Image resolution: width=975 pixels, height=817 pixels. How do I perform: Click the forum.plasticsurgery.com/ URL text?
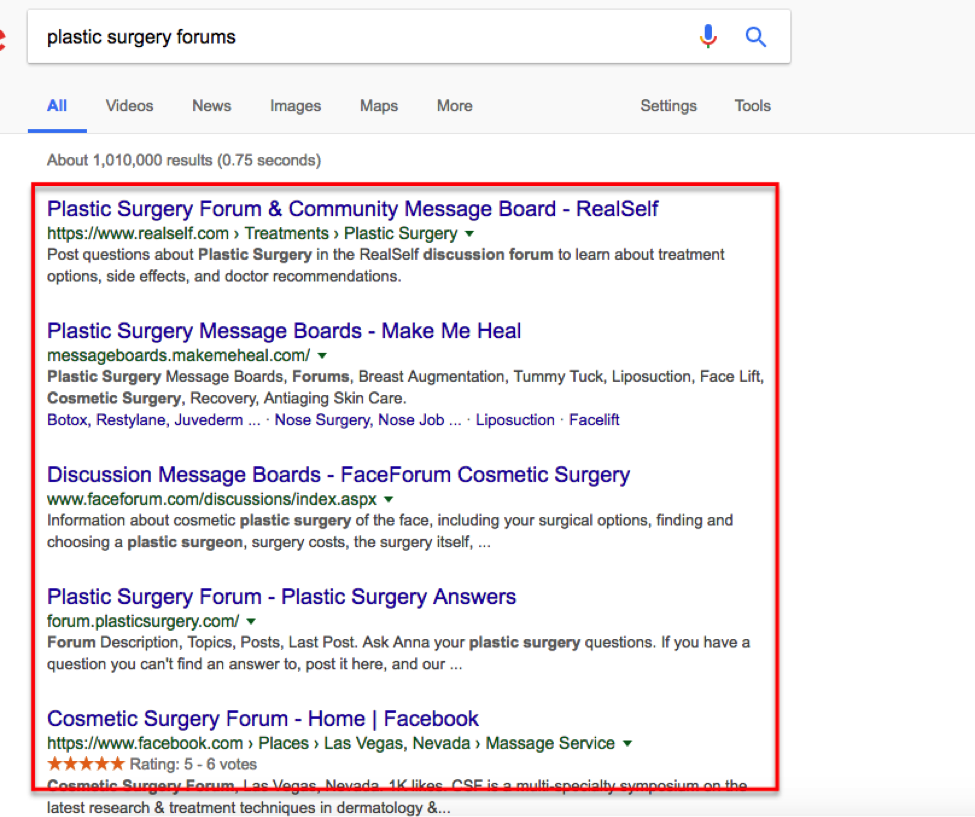tap(143, 621)
